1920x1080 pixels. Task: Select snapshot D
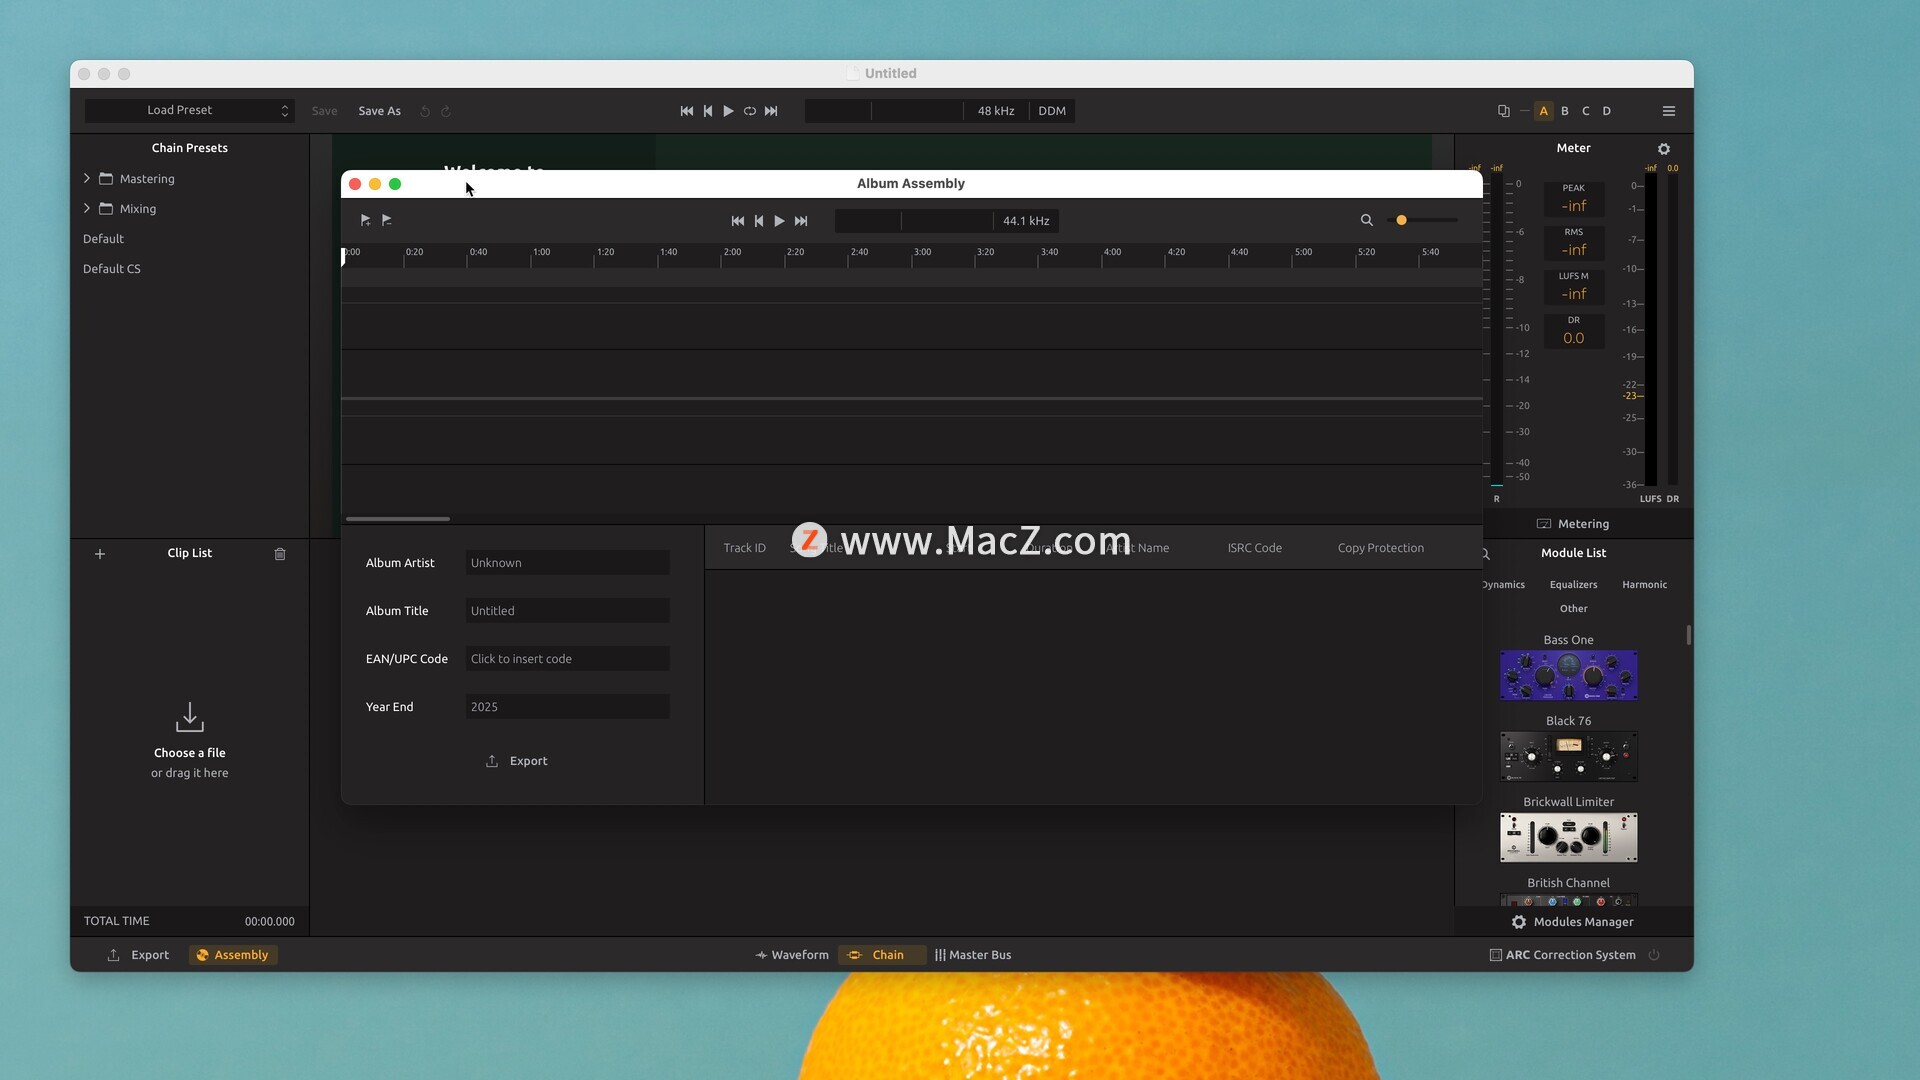coord(1607,111)
